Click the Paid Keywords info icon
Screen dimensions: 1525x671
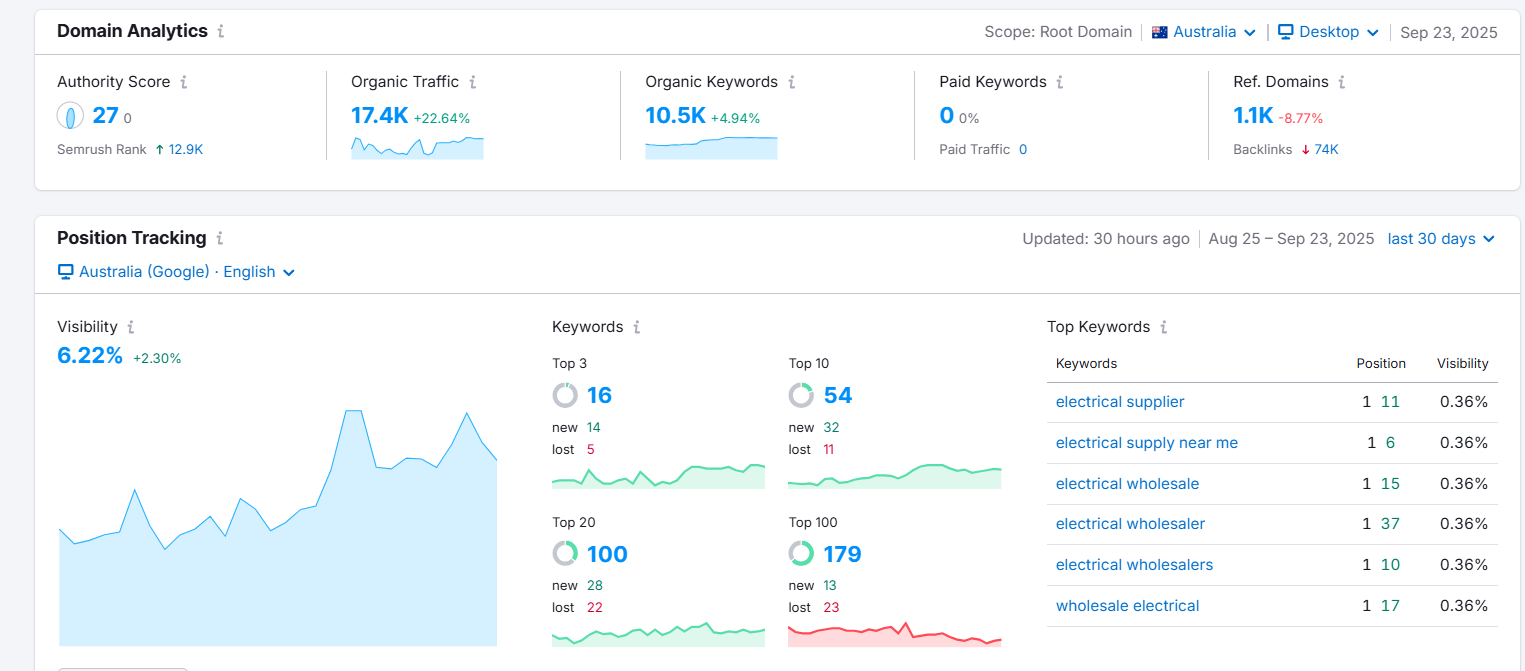1060,82
